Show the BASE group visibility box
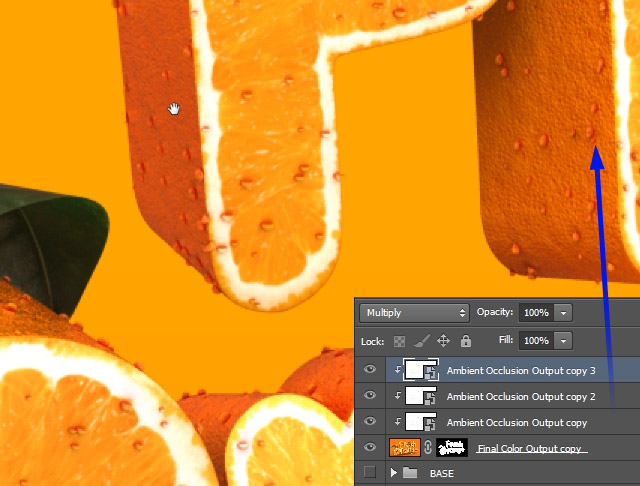Viewport: 640px width, 486px height. click(x=370, y=473)
